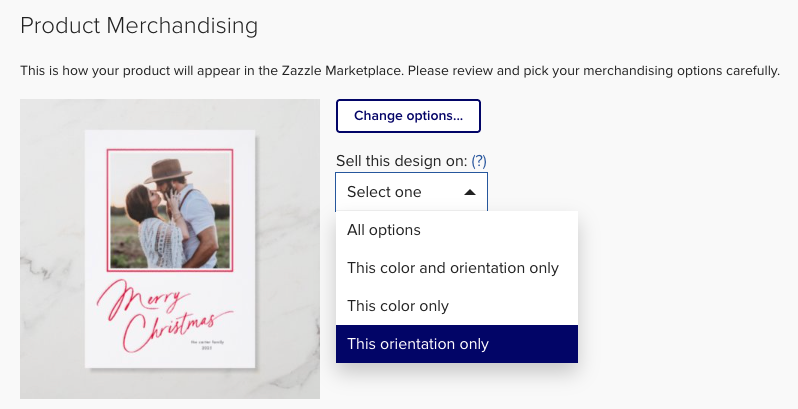The height and width of the screenshot is (409, 798).
Task: Click the Product Merchandising heading
Action: (x=139, y=25)
